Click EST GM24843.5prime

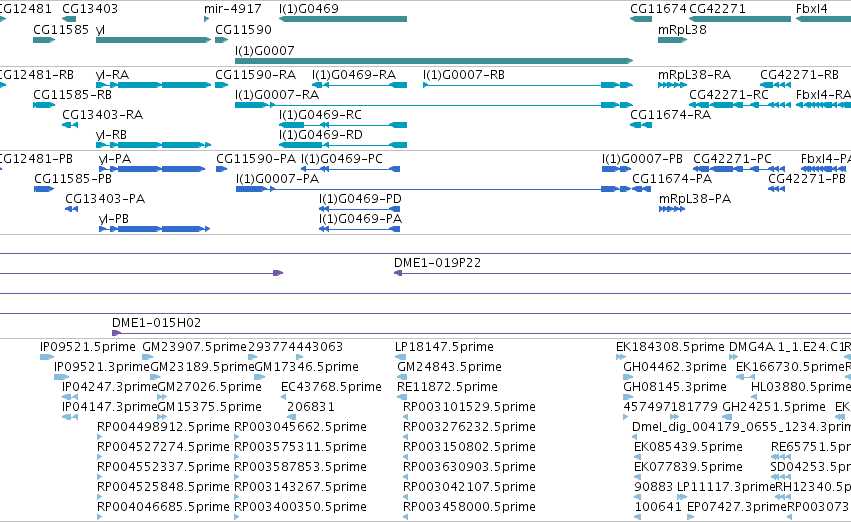pos(449,367)
